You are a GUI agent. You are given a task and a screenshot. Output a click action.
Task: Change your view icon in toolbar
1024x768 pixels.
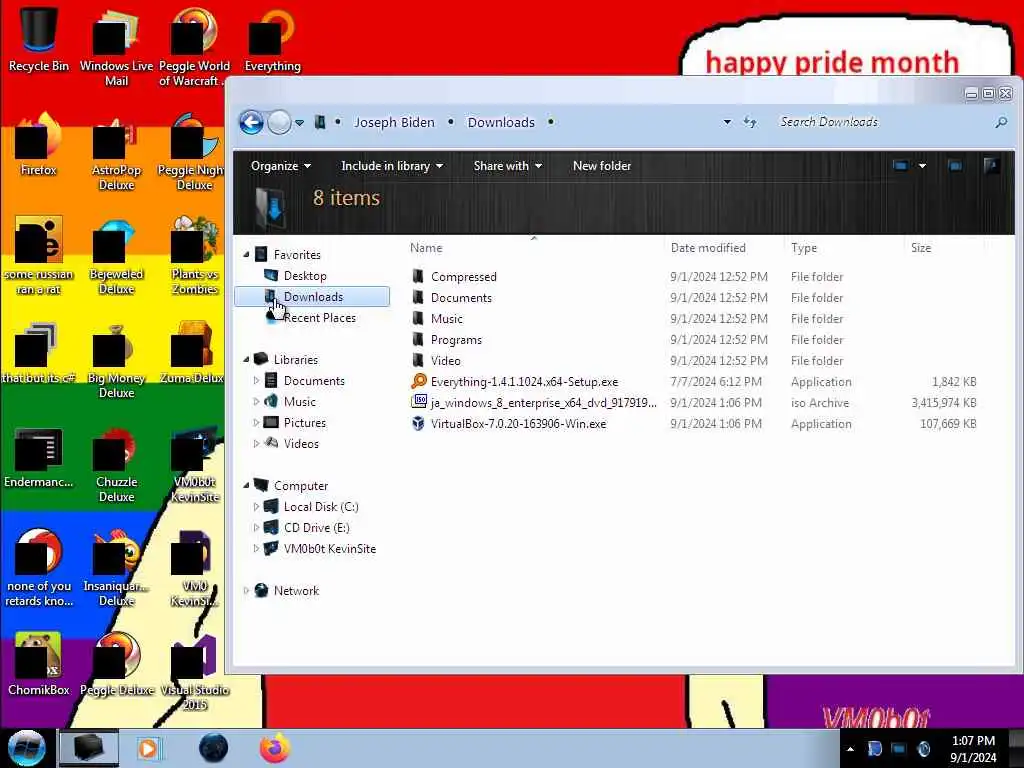point(900,166)
